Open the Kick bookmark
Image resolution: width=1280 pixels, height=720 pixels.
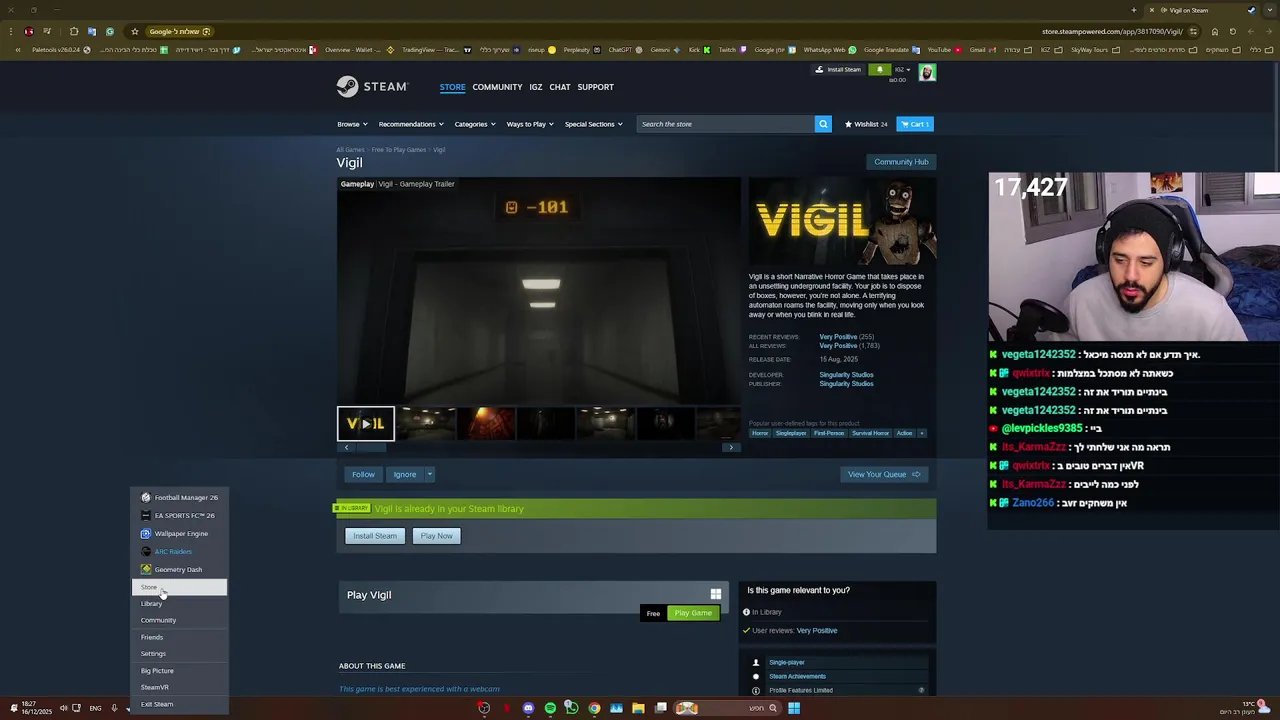tap(699, 49)
